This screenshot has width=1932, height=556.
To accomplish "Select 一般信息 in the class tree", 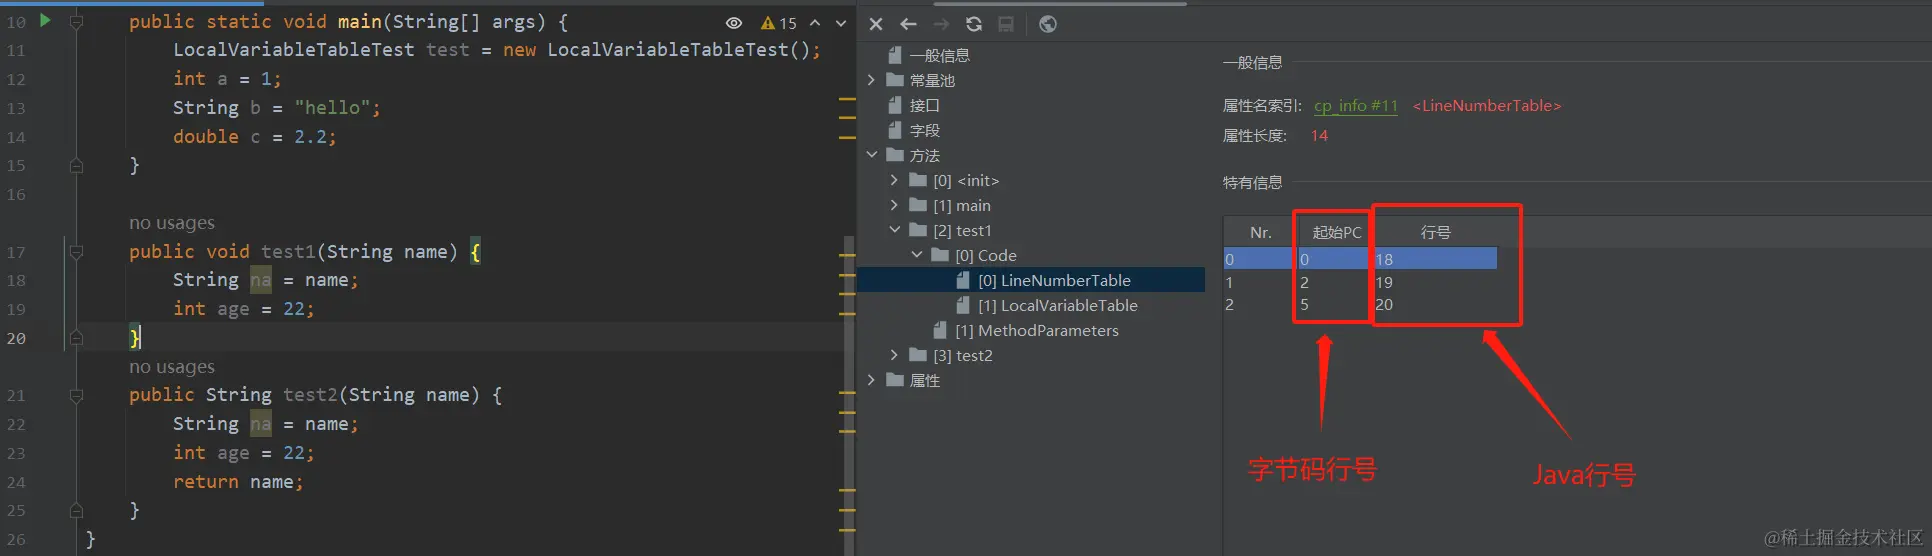I will [939, 55].
